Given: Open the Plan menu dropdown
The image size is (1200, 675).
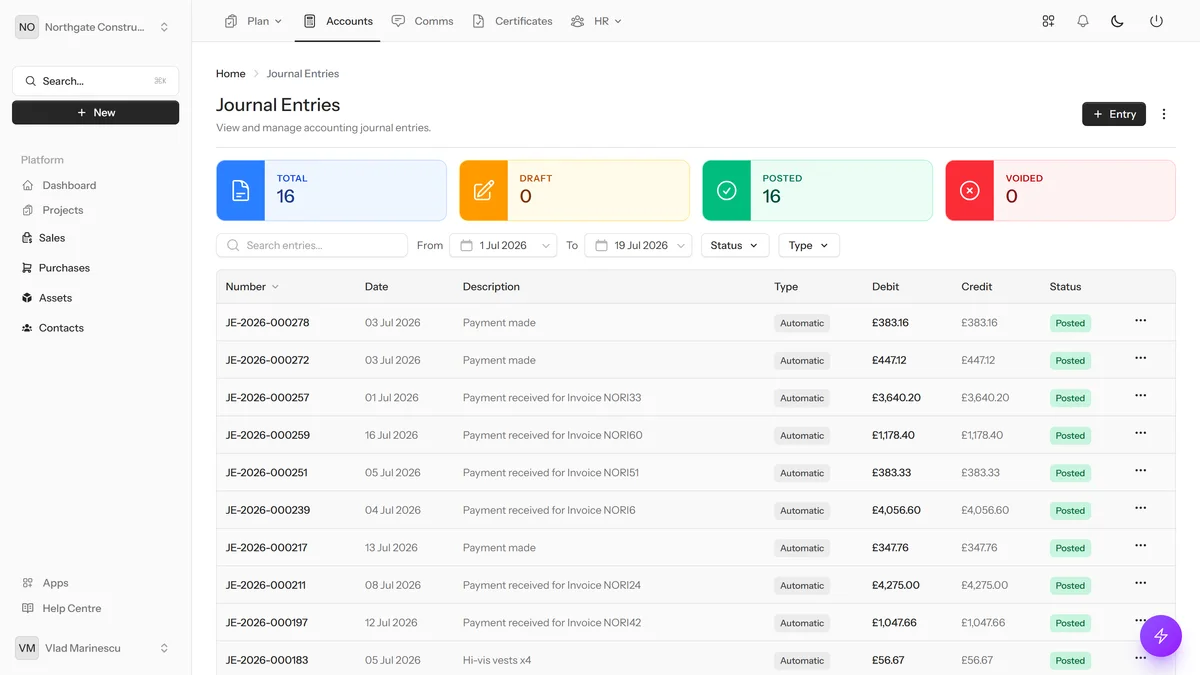Looking at the screenshot, I should [253, 21].
